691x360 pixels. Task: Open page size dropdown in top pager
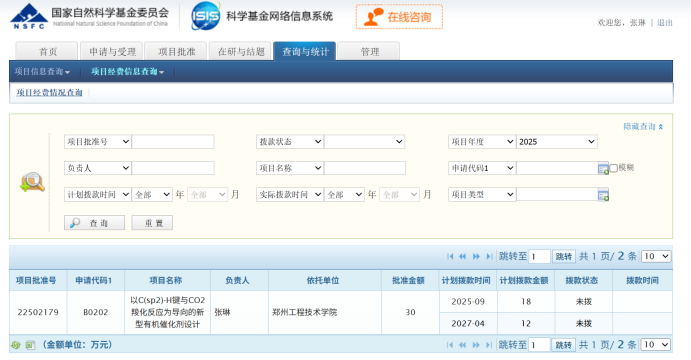click(656, 256)
